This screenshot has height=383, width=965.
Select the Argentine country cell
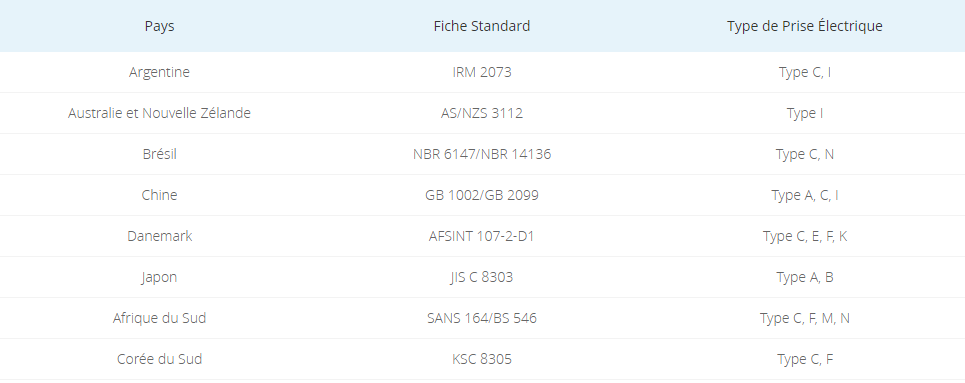coord(159,72)
